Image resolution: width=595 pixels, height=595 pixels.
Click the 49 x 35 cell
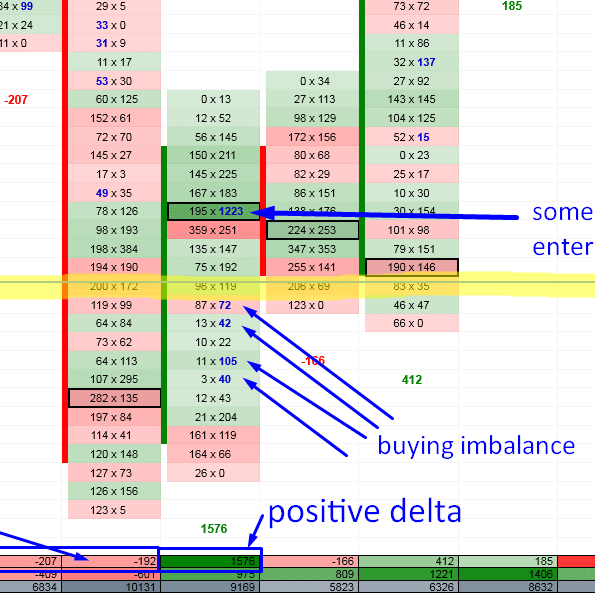pyautogui.click(x=114, y=193)
